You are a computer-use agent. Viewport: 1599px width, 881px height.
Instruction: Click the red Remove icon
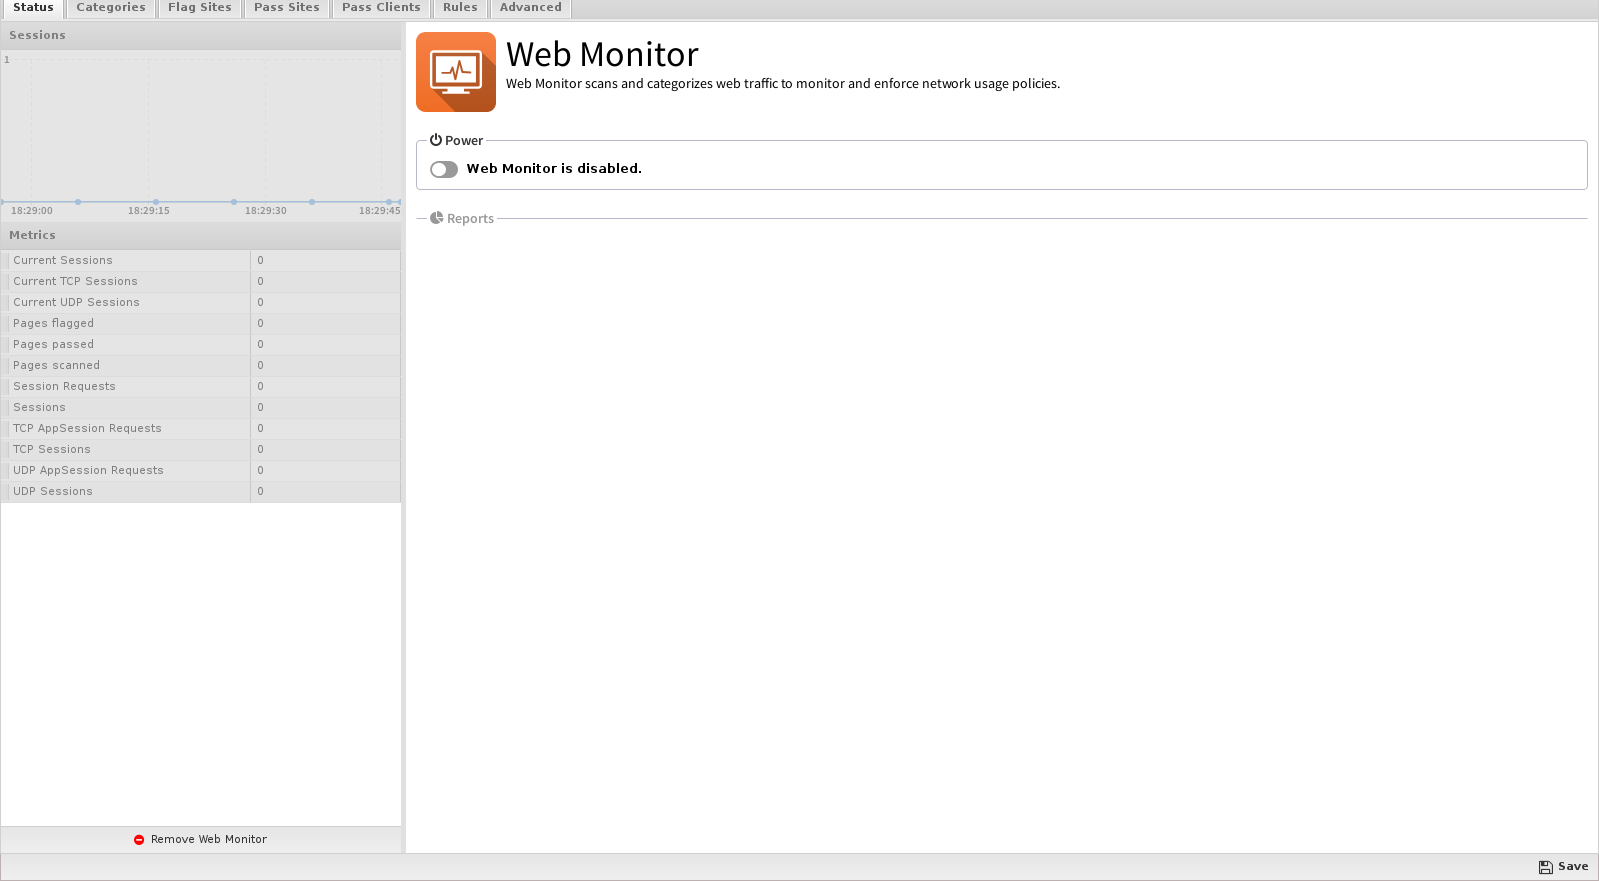pos(139,840)
